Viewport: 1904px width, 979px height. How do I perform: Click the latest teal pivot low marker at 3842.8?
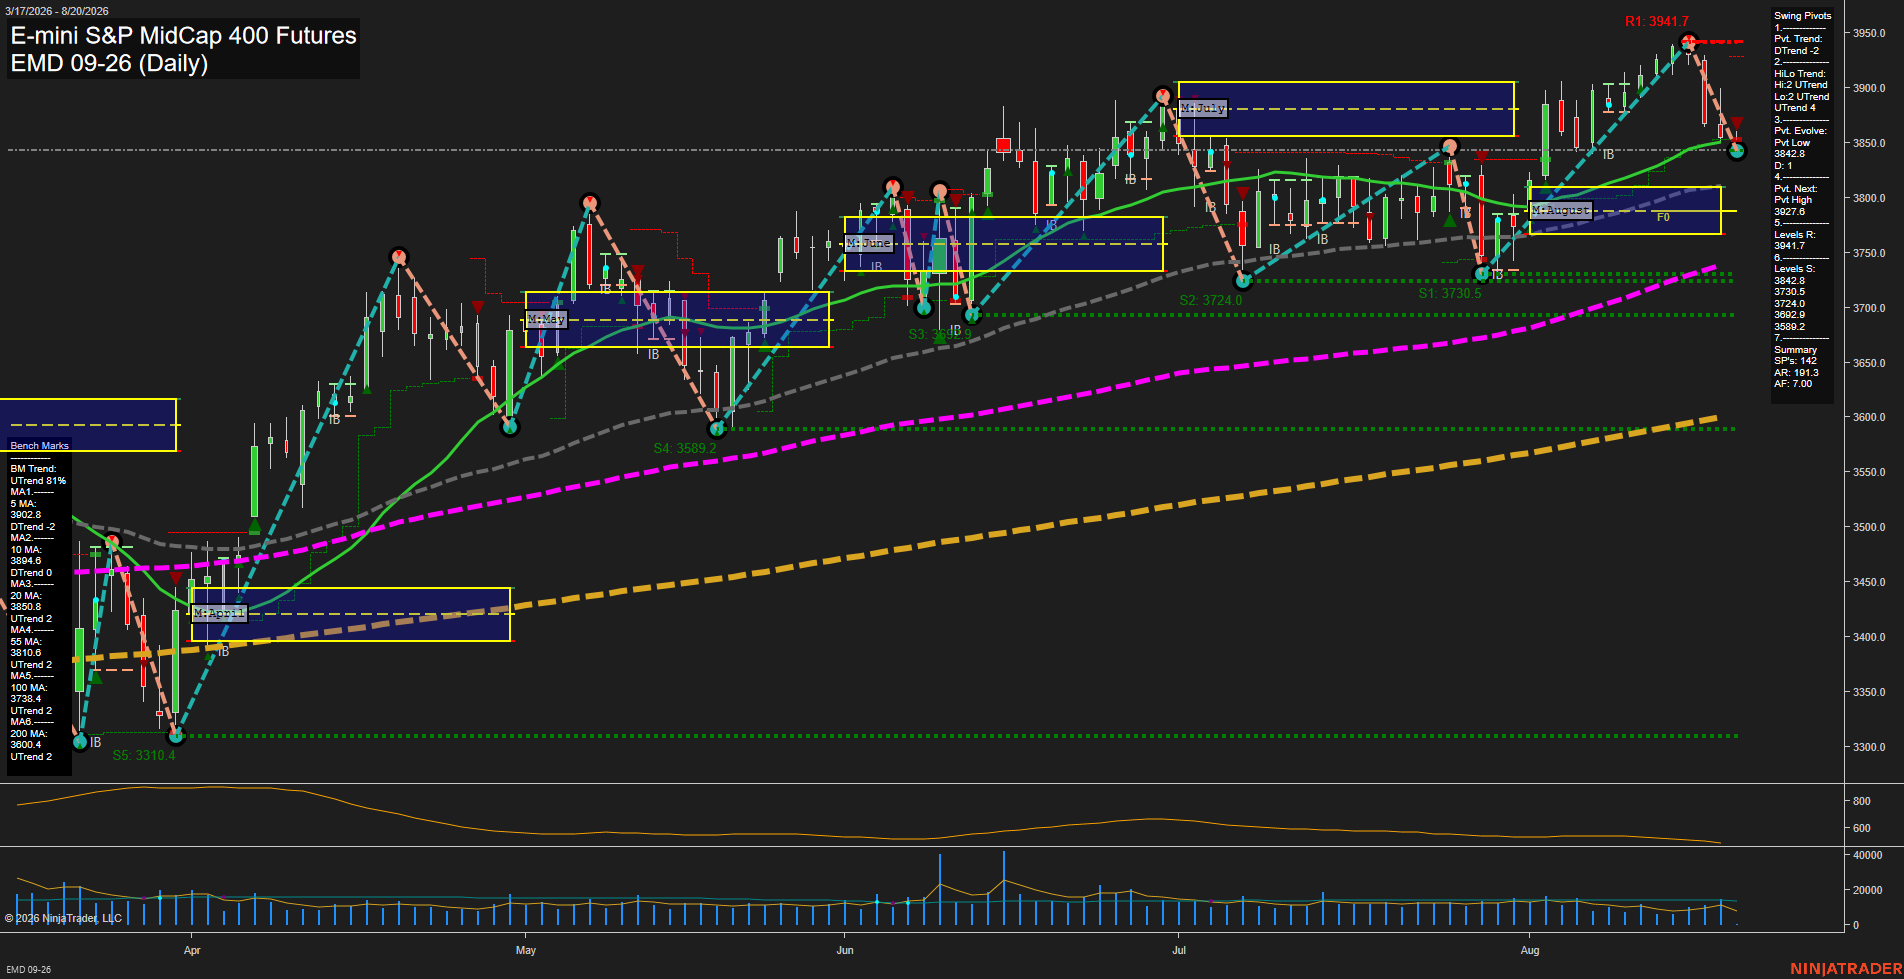pos(1737,151)
